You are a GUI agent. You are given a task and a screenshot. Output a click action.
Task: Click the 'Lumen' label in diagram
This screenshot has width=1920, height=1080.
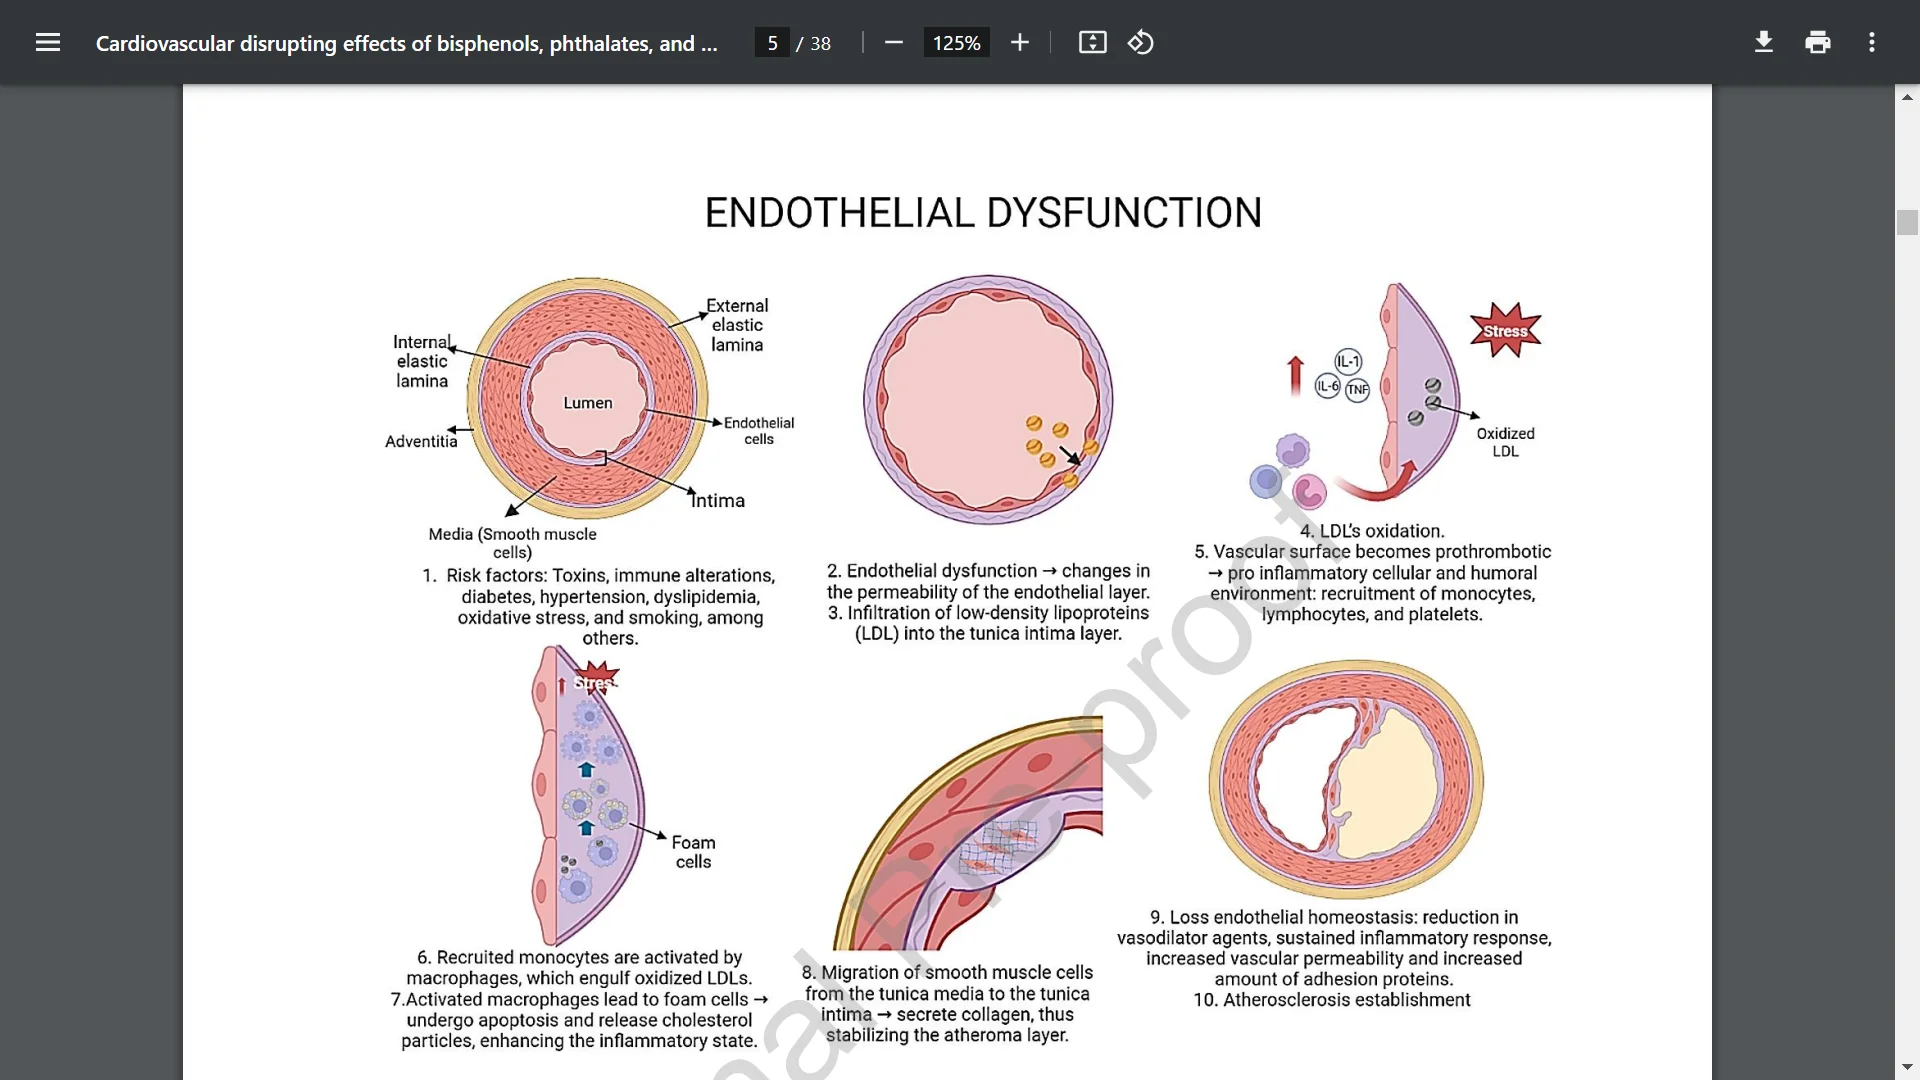[588, 403]
